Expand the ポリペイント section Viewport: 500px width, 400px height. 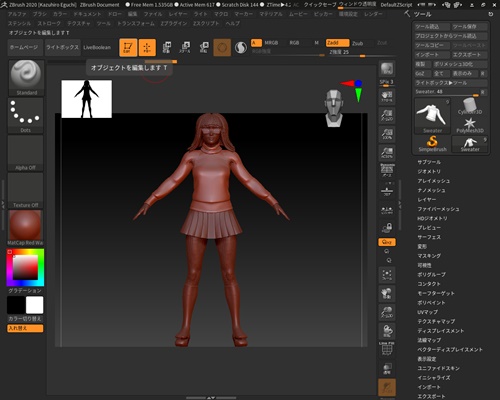[x=431, y=303]
